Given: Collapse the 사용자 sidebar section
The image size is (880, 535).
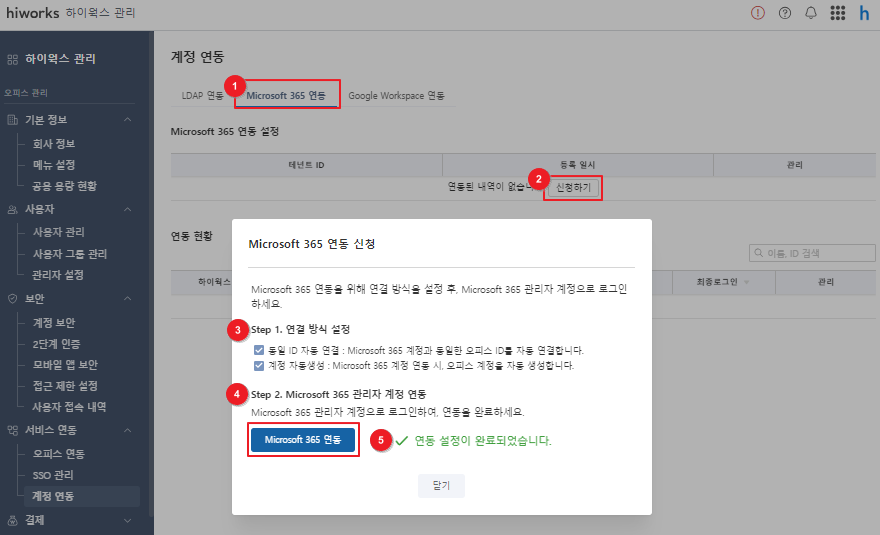Looking at the screenshot, I should pos(127,209).
